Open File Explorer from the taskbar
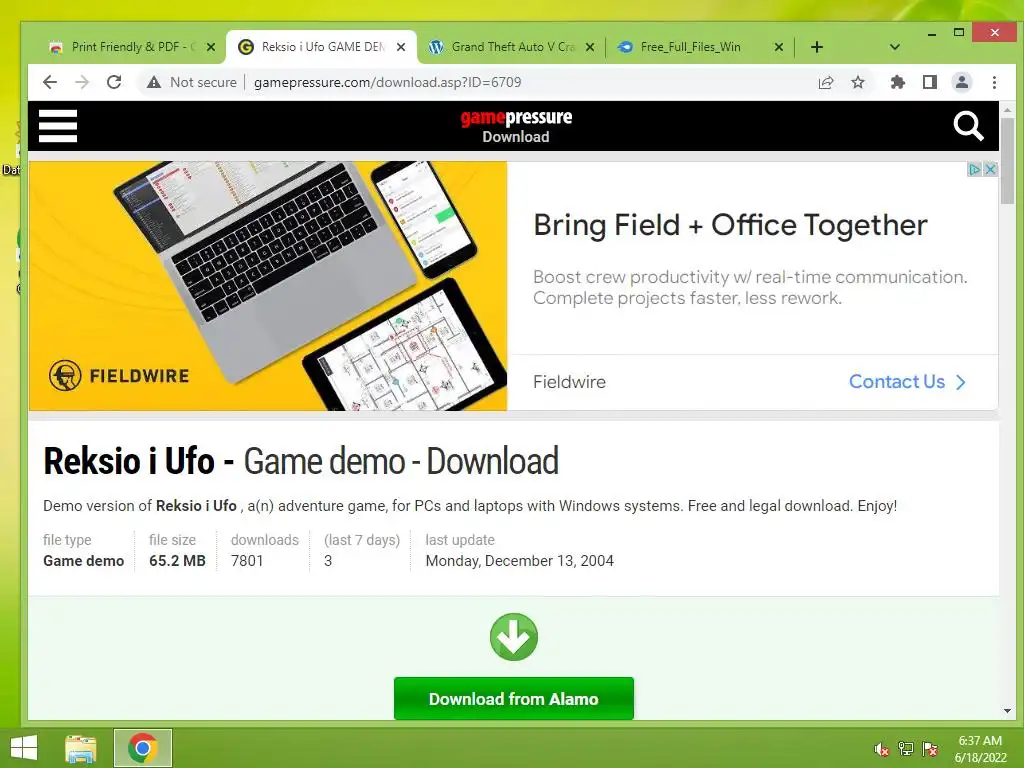 (81, 748)
